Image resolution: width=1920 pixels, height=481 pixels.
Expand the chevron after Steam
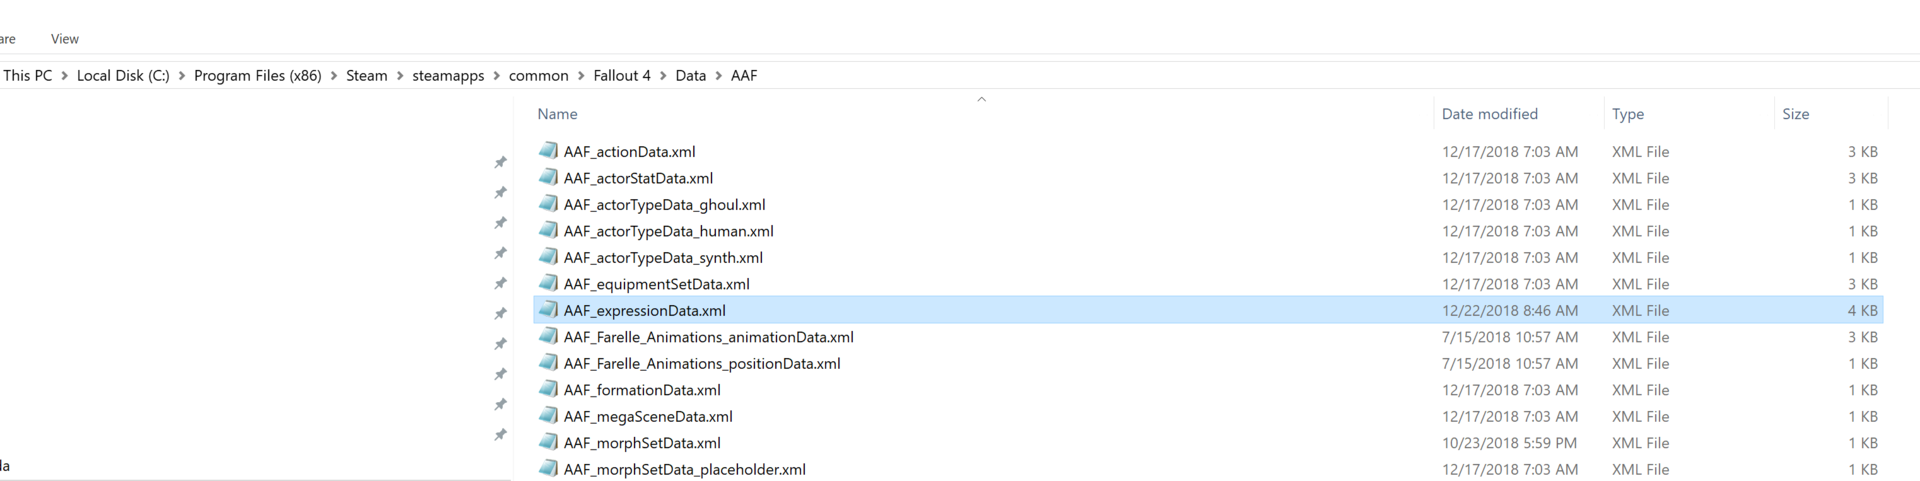(x=400, y=76)
